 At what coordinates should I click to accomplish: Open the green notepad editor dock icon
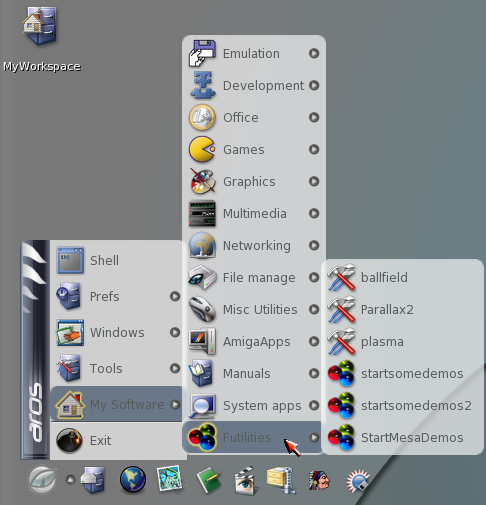209,481
